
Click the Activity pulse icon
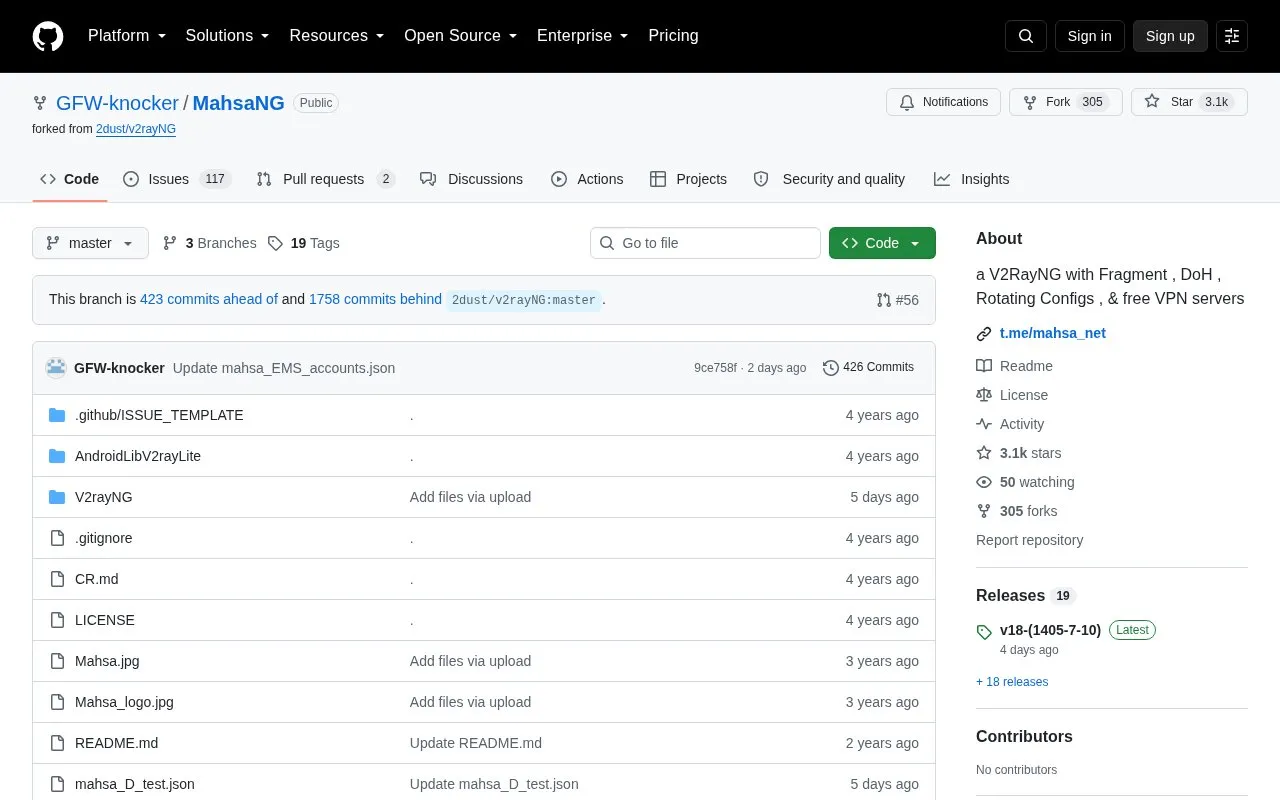coord(984,424)
